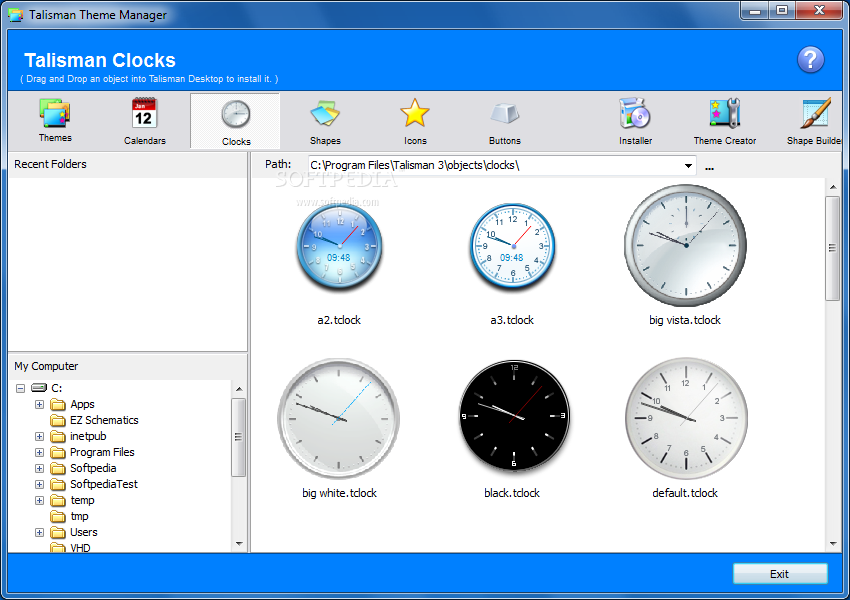The image size is (850, 600).
Task: Select the a3.tclock clock thumbnail
Action: [x=512, y=247]
